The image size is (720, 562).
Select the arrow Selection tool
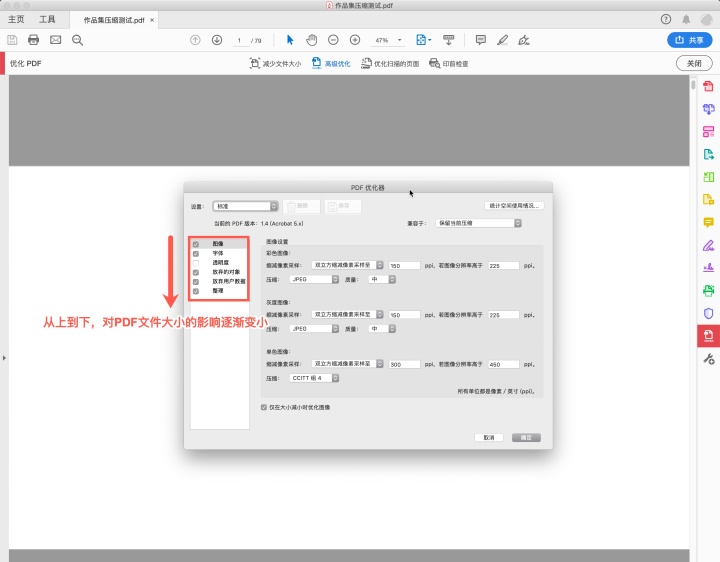(290, 40)
